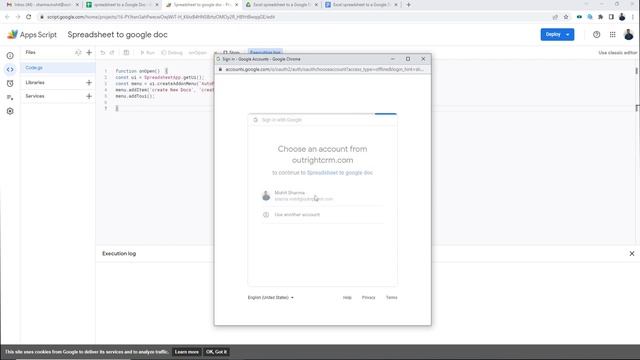This screenshot has width=640, height=360.
Task: Open the Executions list icon
Action: coord(10,97)
